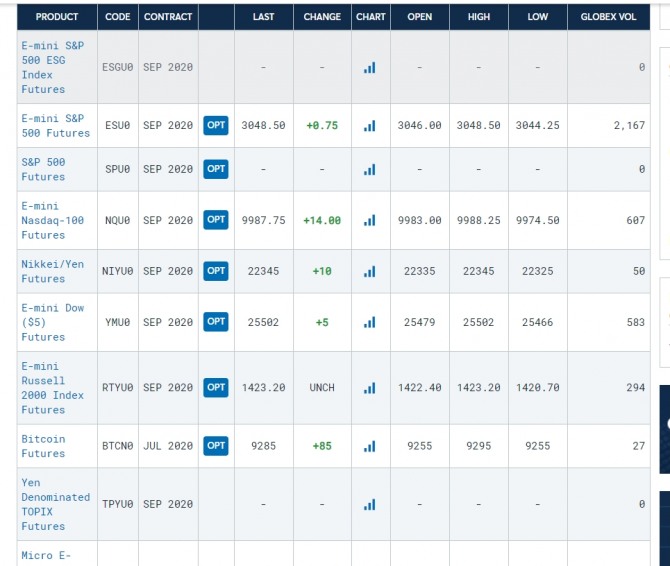Select the 9987.75 last price
Viewport: 670px width, 566px height.
(263, 220)
